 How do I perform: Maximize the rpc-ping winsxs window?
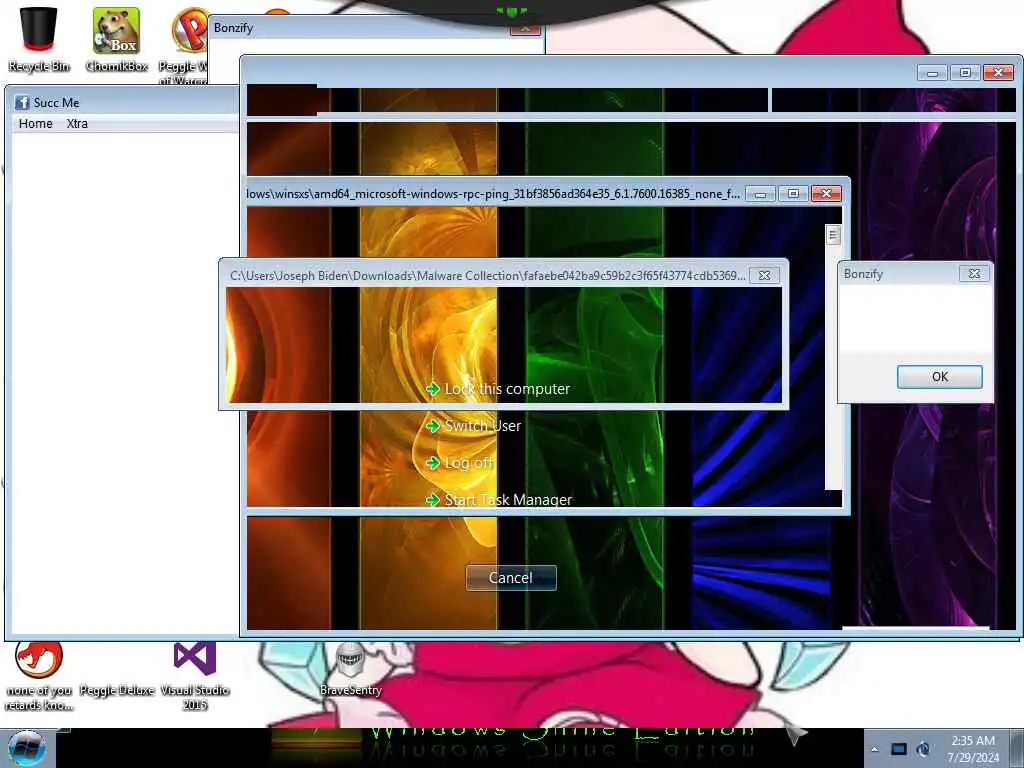(793, 193)
